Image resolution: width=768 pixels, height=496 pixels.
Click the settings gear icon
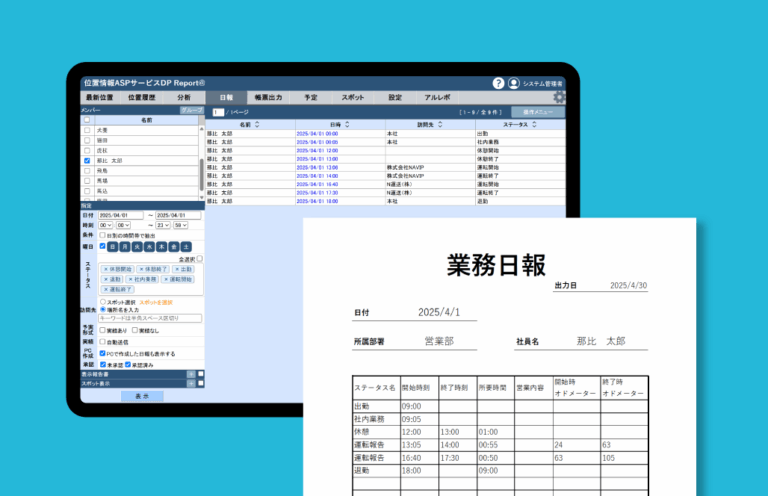click(559, 98)
